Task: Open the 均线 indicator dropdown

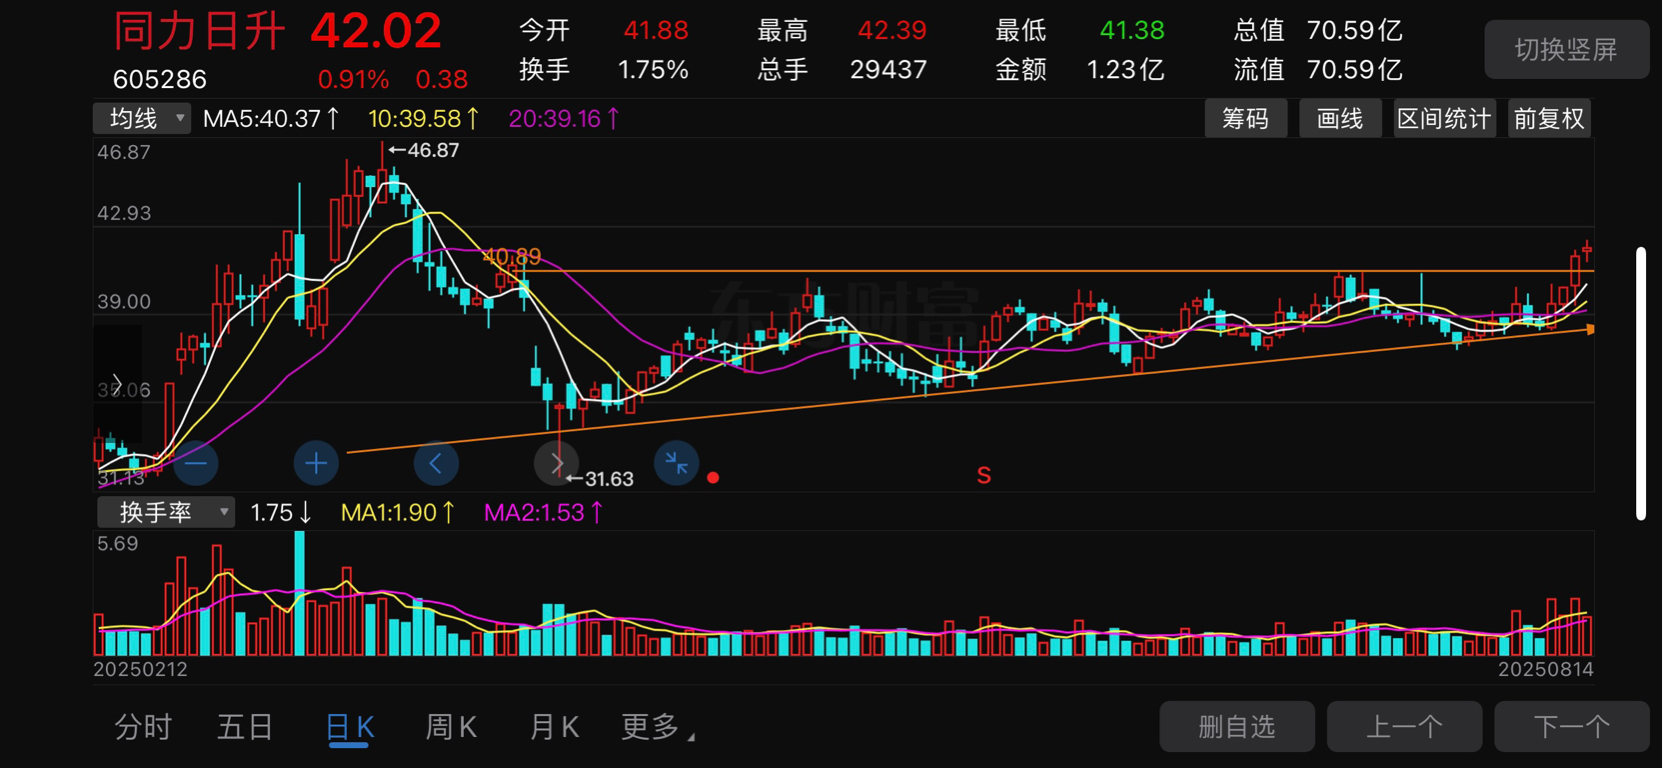Action: tap(141, 119)
